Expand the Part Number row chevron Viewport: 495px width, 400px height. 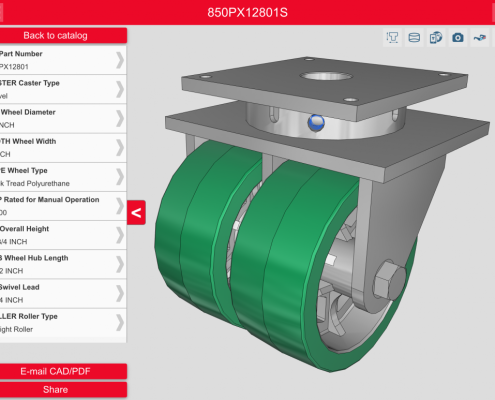coord(120,60)
